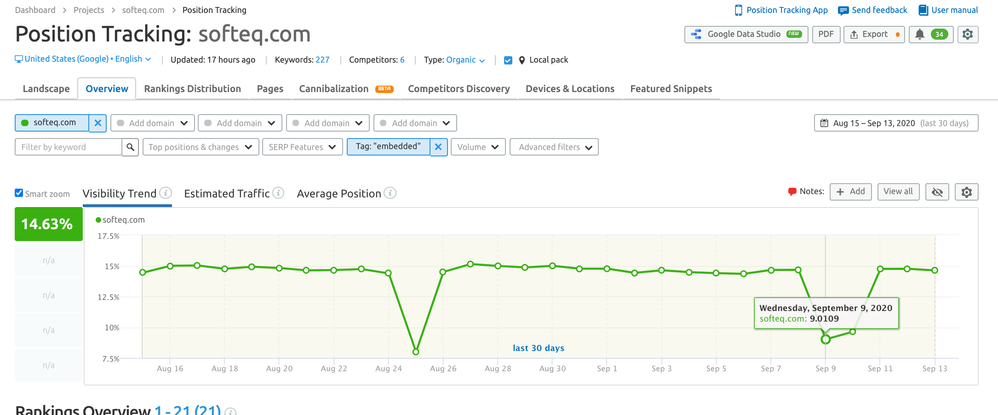Screen dimensions: 998x415
Task: Click View all notes button
Action: click(898, 192)
